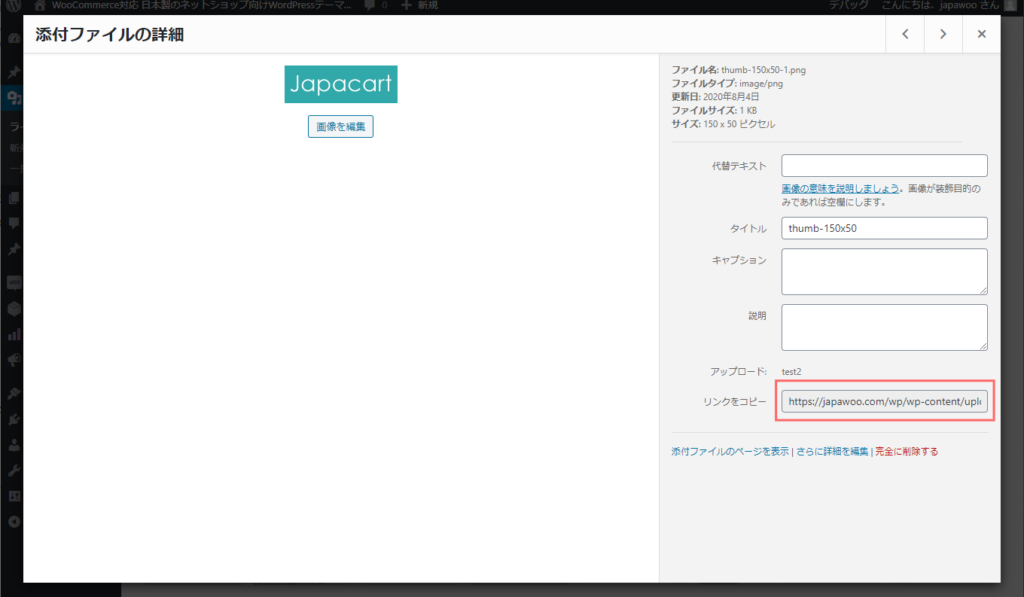Go to the previous attachment with left chevron
Image resolution: width=1024 pixels, height=597 pixels.
click(905, 34)
